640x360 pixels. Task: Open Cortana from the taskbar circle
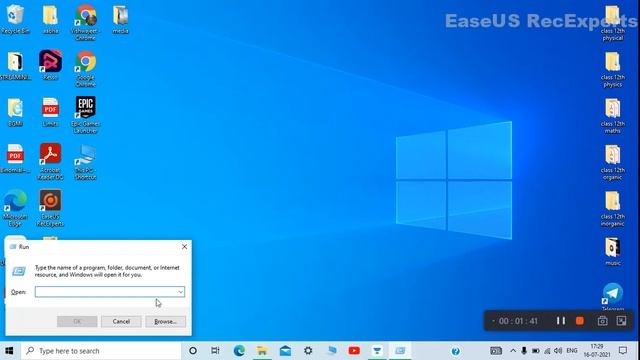193,351
